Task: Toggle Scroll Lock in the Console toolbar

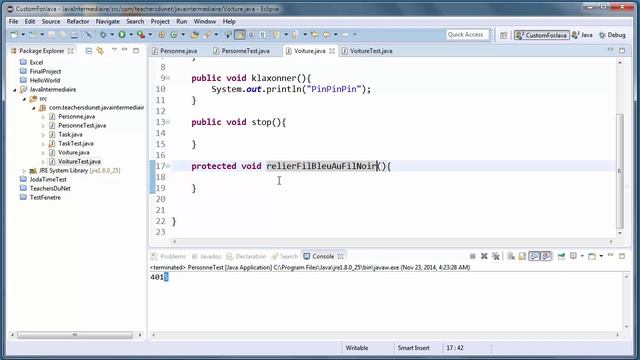Action: pos(522,256)
